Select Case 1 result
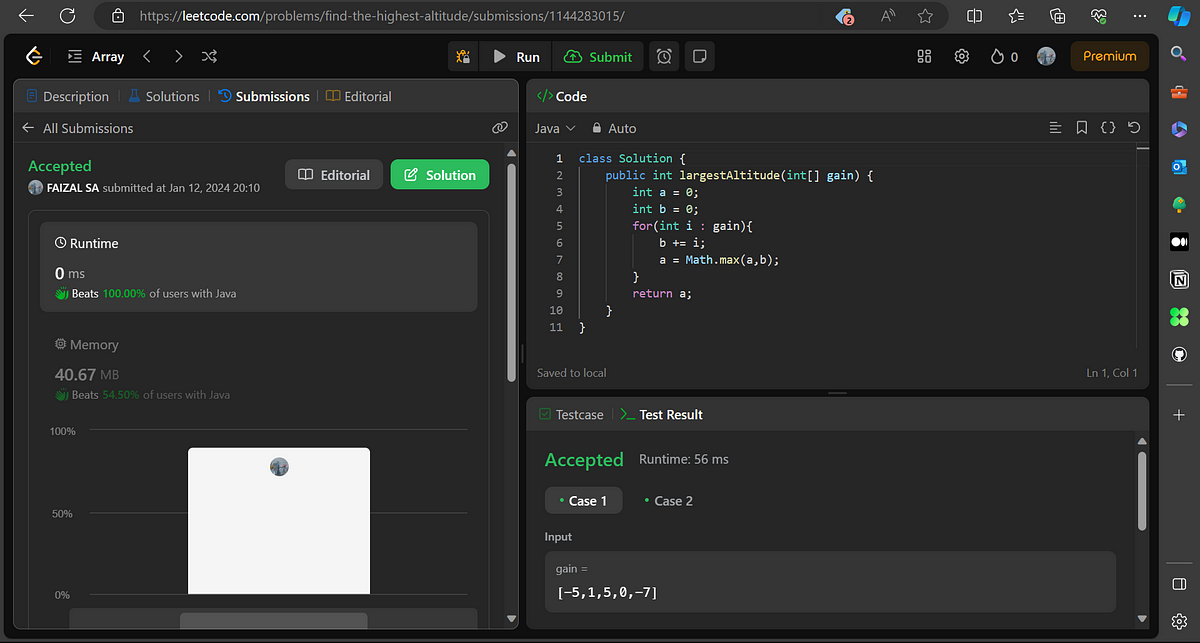Image resolution: width=1200 pixels, height=643 pixels. [583, 501]
